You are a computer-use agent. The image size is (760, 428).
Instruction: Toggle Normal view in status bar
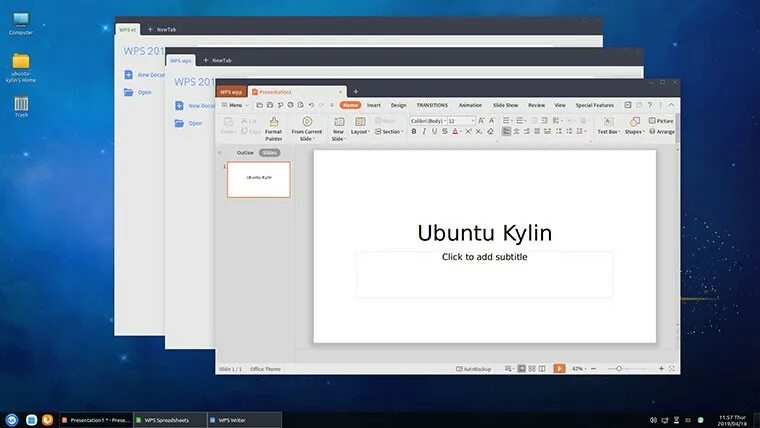pyautogui.click(x=522, y=369)
